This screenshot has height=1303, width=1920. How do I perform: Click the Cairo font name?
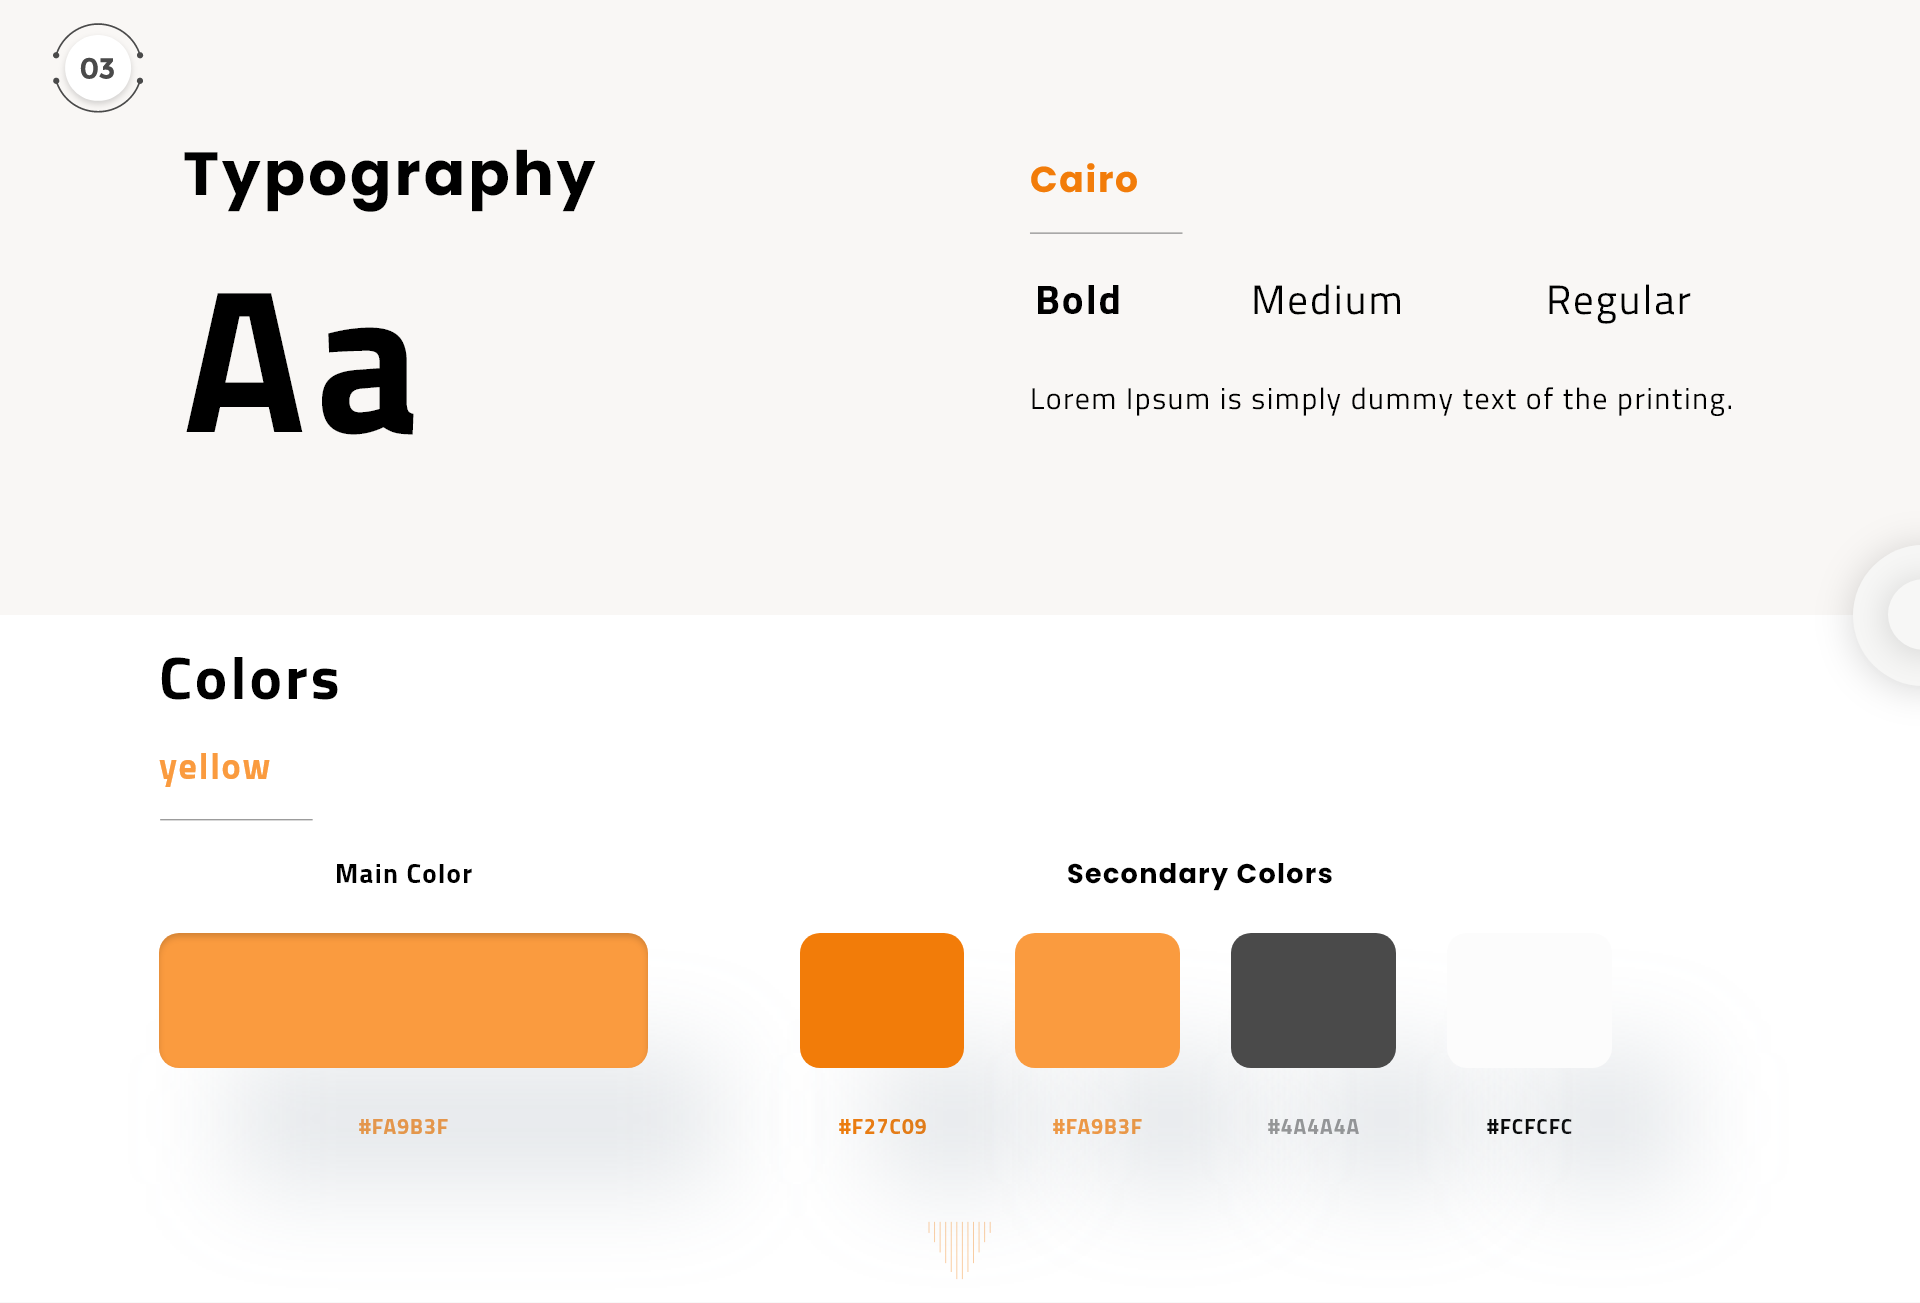coord(1084,179)
